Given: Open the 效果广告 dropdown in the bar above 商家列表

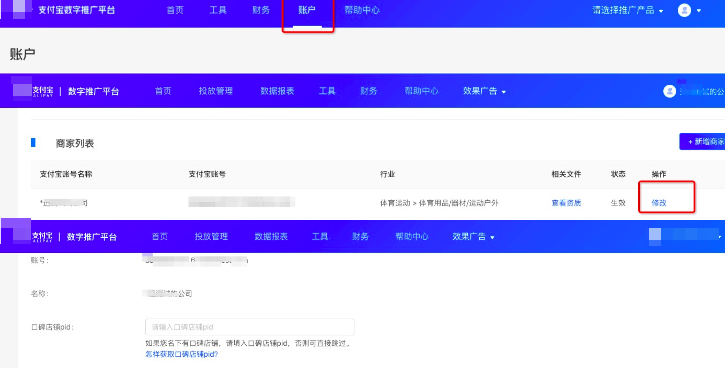Looking at the screenshot, I should coord(485,91).
